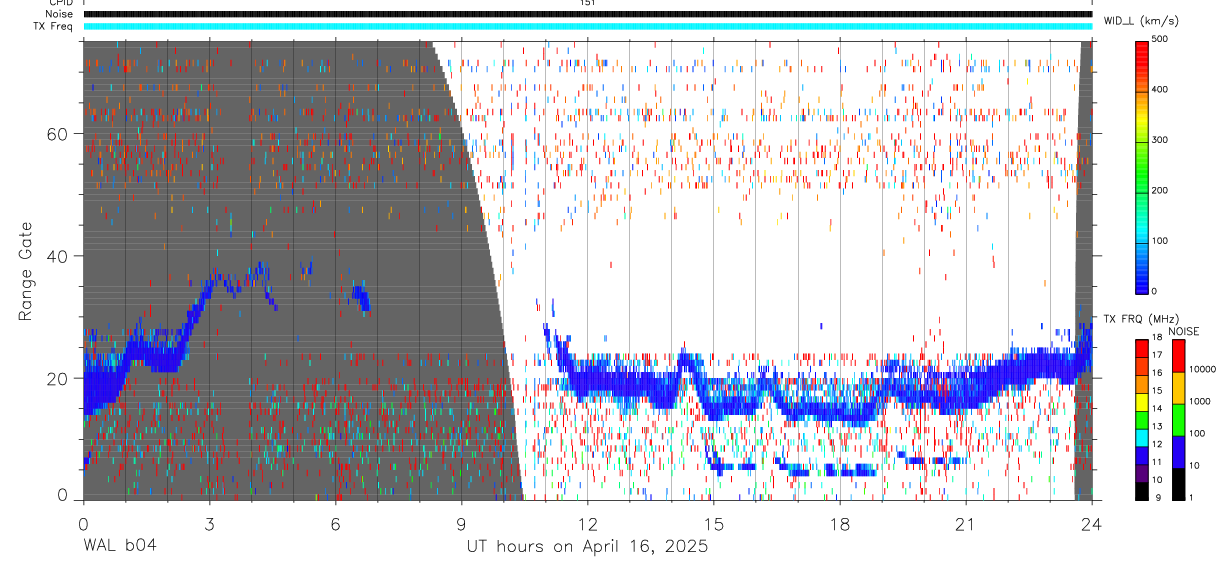Click the 24 tick on the UT axis

point(1091,524)
